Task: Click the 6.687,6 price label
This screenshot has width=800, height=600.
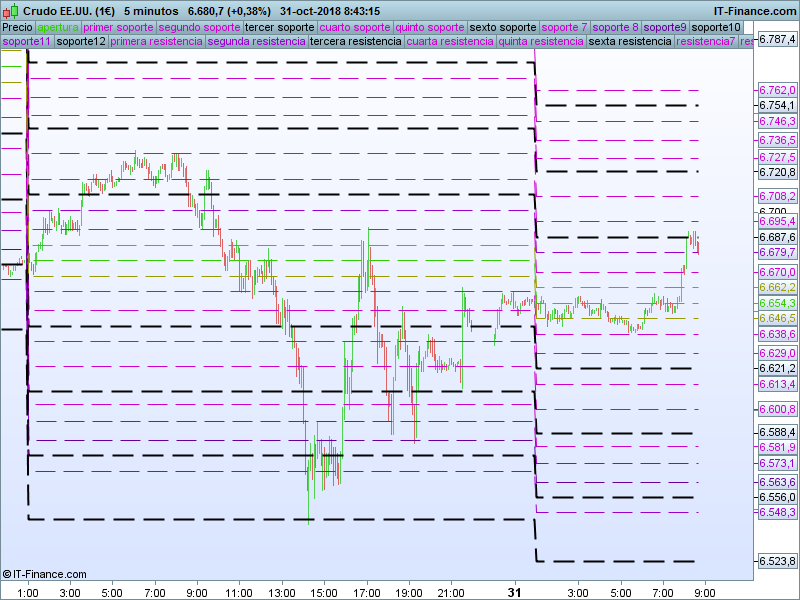Action: 777,237
